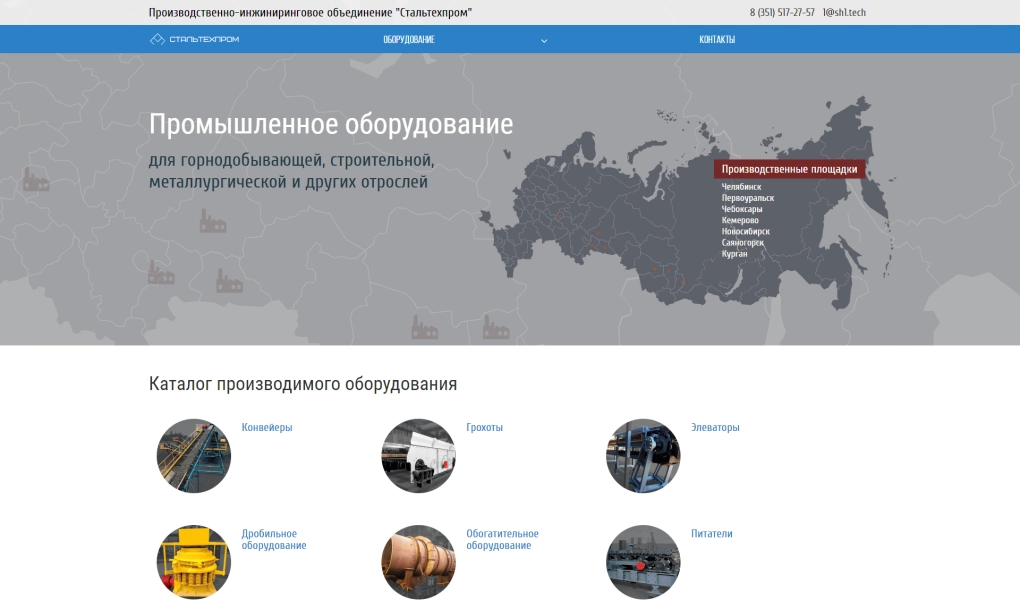
Task: Click the Грохоты round image
Action: (418, 456)
